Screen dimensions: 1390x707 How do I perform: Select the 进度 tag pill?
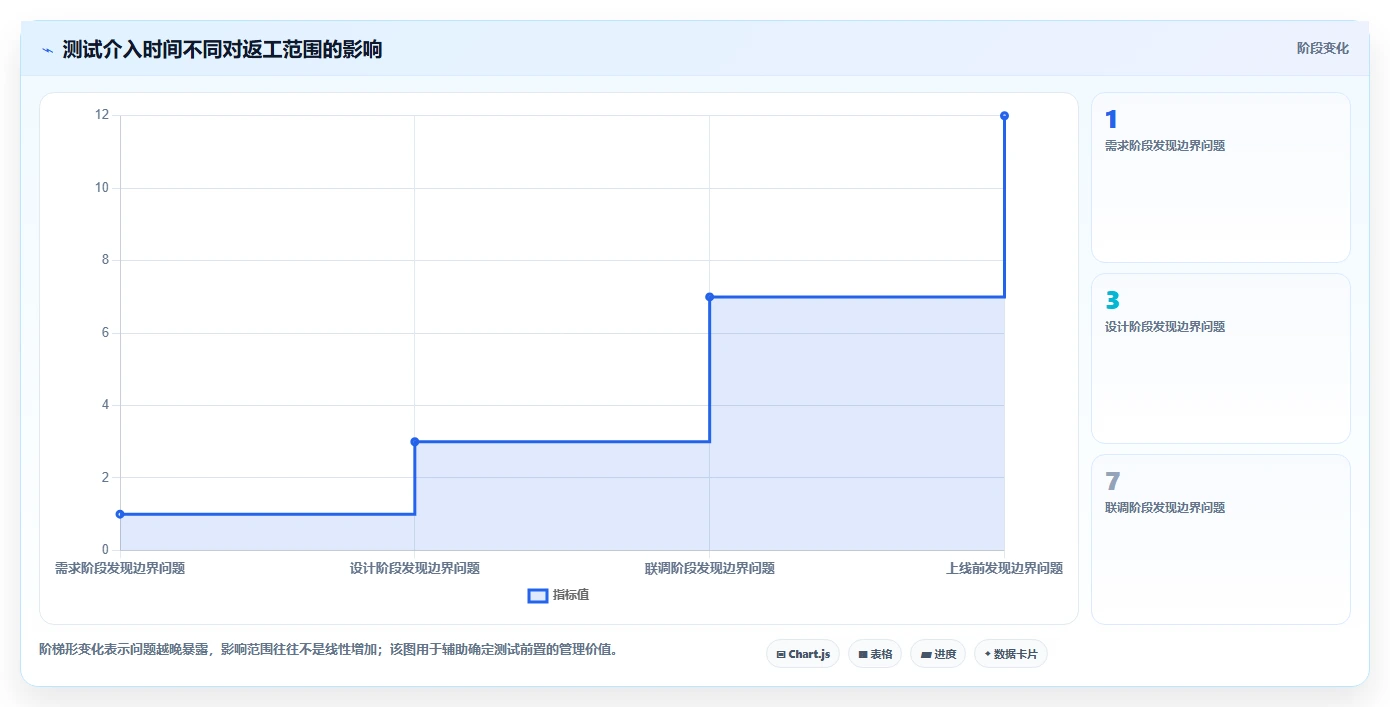(x=938, y=654)
